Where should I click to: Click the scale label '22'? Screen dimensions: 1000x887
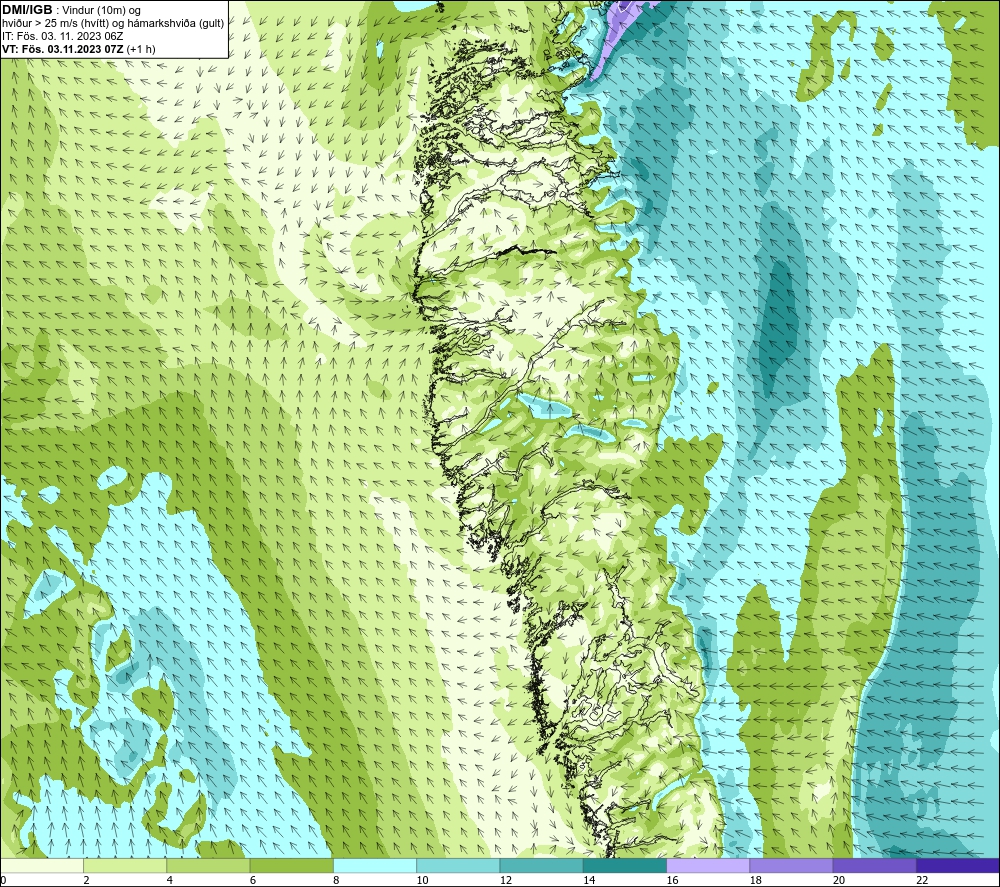pyautogui.click(x=922, y=880)
